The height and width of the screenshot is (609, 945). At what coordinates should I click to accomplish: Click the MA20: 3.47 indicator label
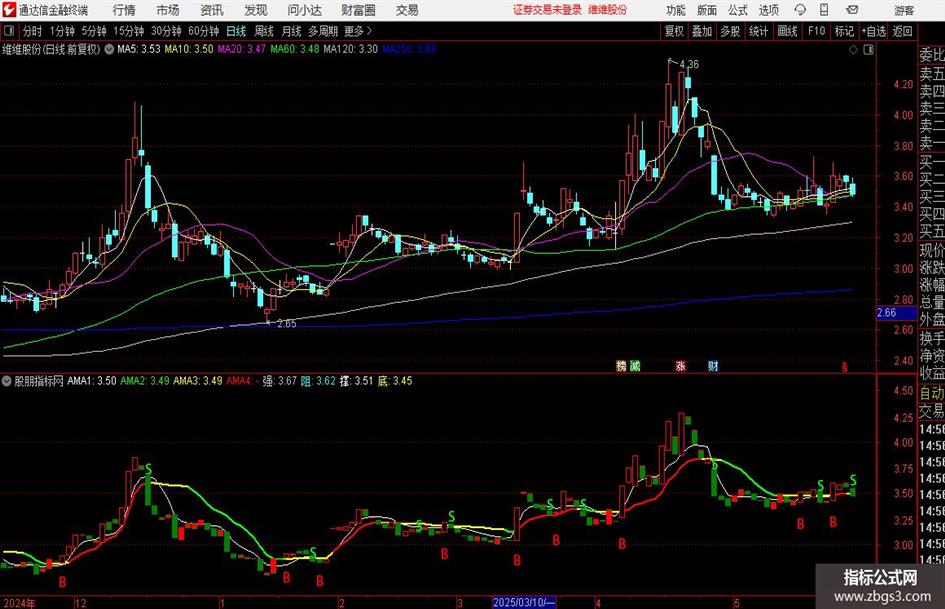pyautogui.click(x=242, y=49)
